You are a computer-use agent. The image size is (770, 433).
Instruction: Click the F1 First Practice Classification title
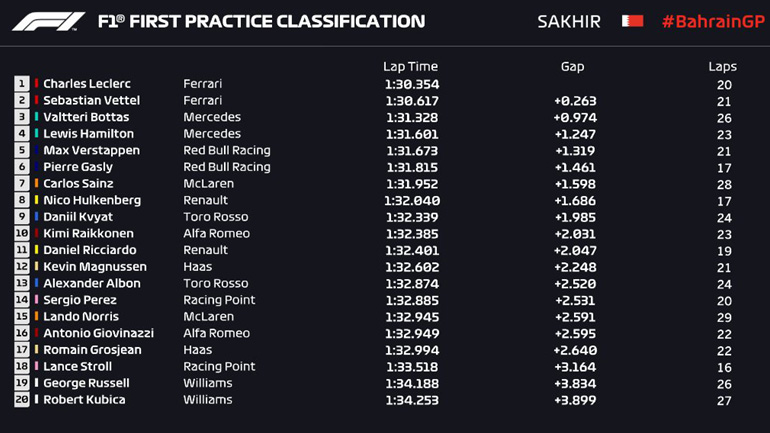260,21
